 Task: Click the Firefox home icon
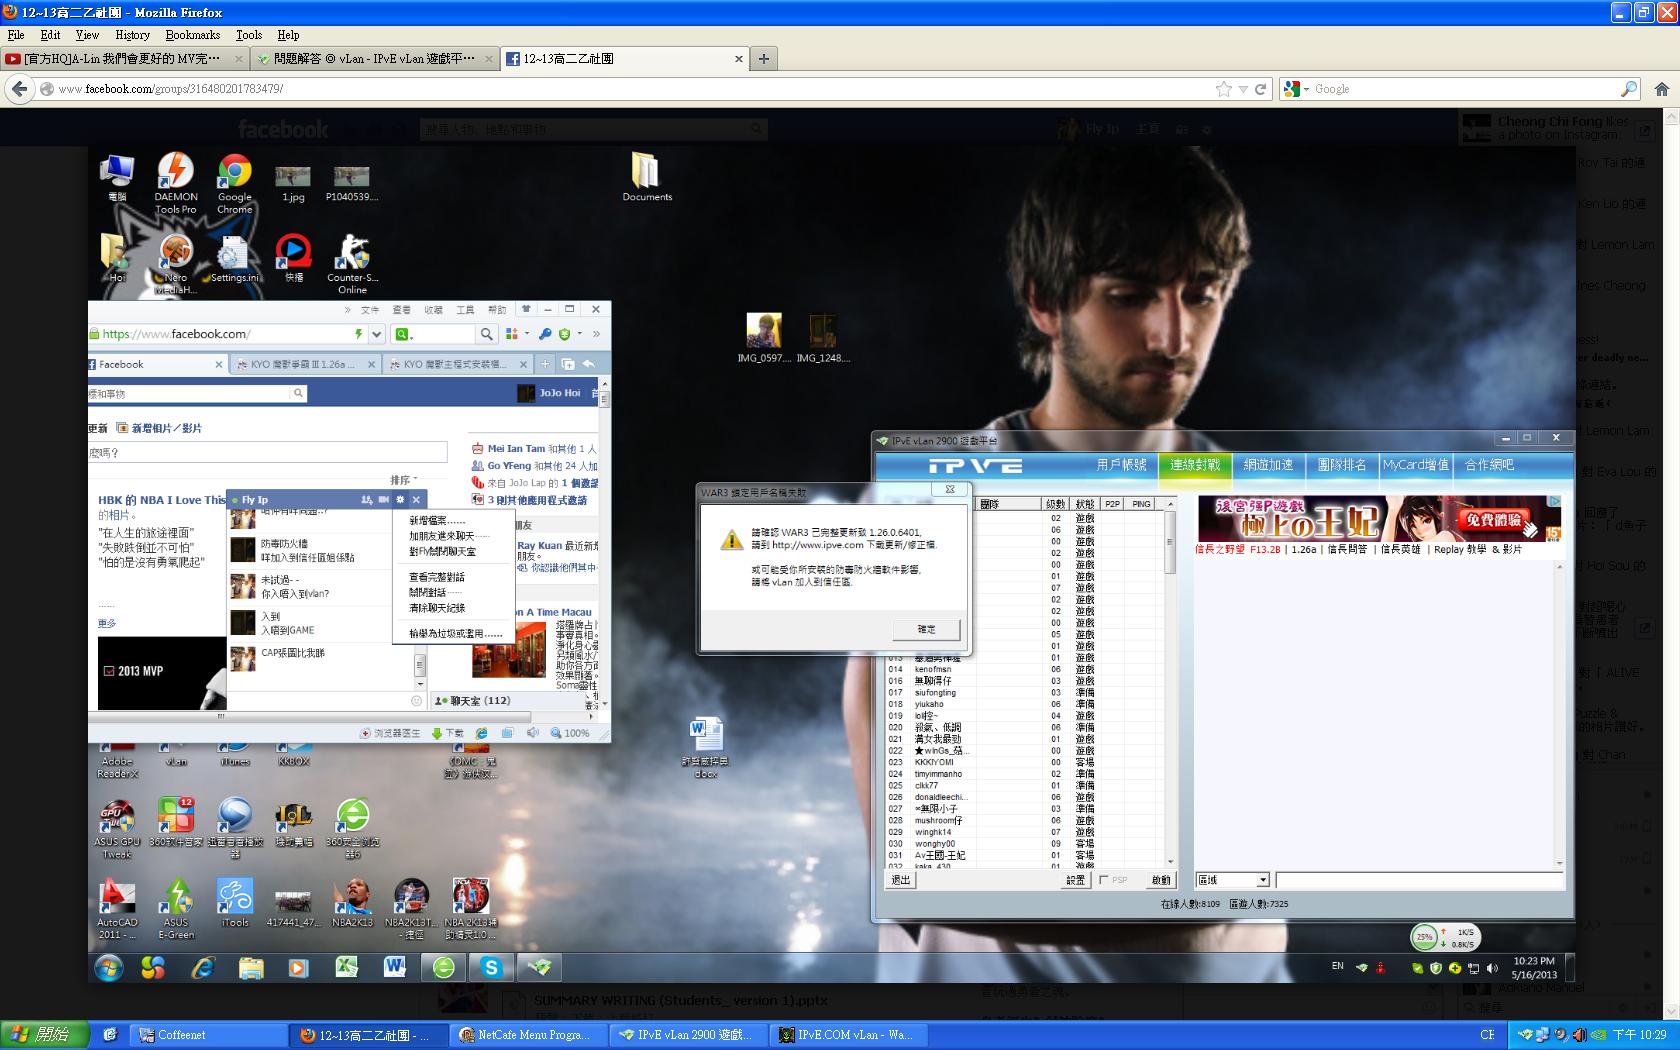click(x=1661, y=89)
